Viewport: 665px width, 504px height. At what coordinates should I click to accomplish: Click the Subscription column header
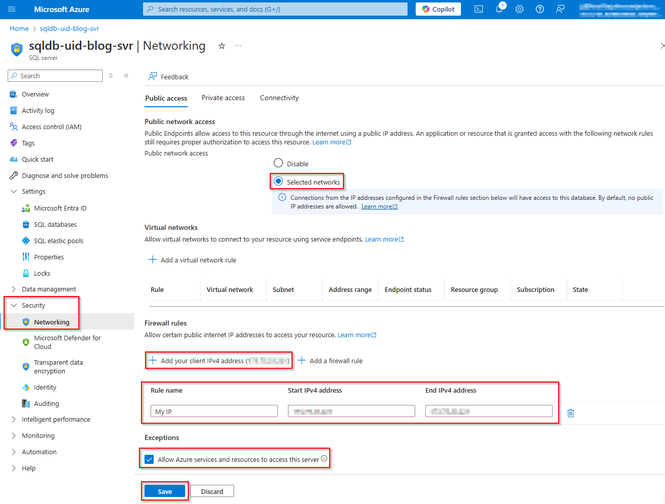(x=535, y=289)
